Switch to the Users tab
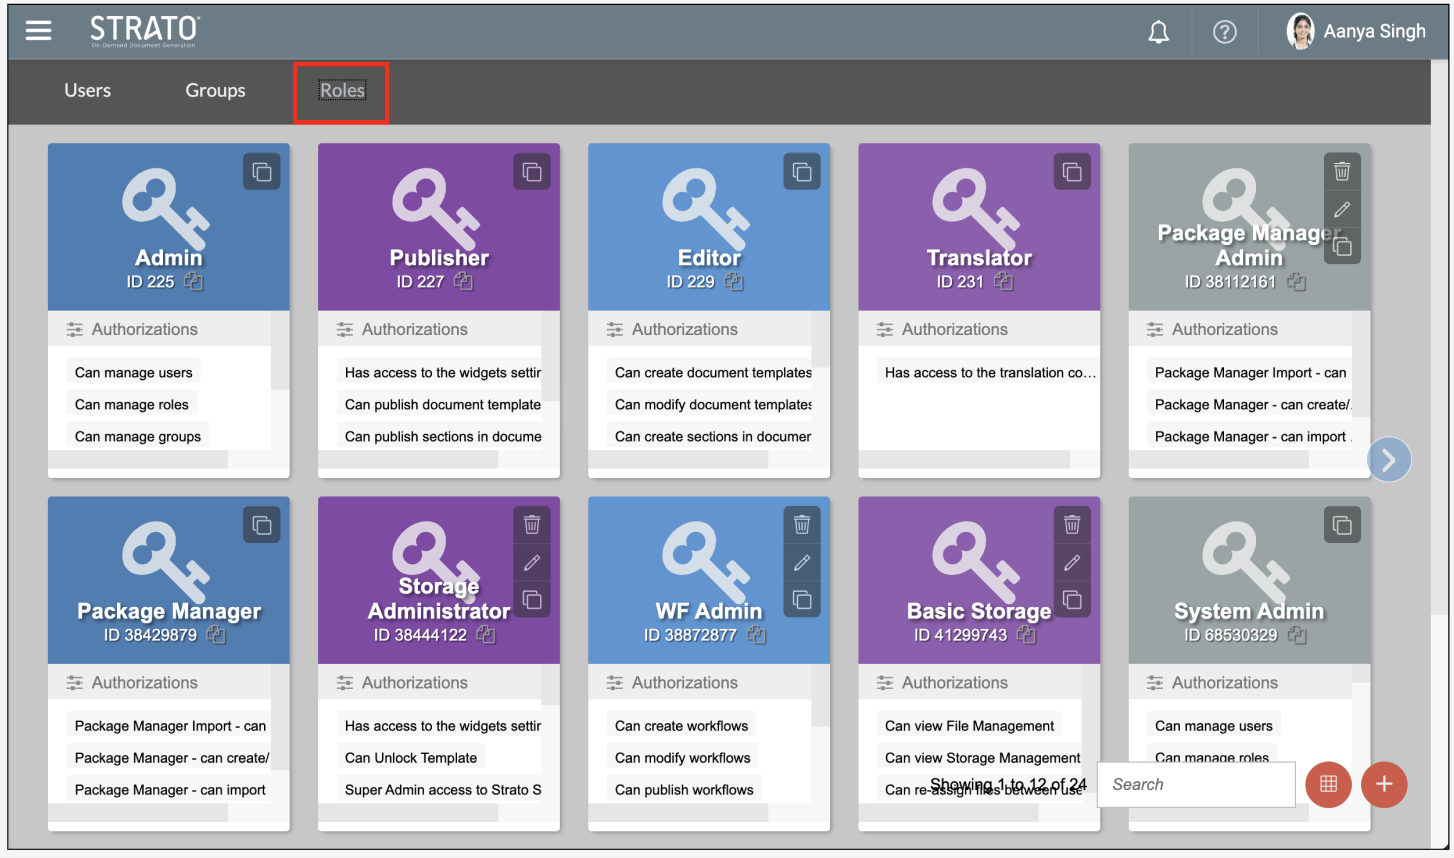1454x858 pixels. click(88, 91)
